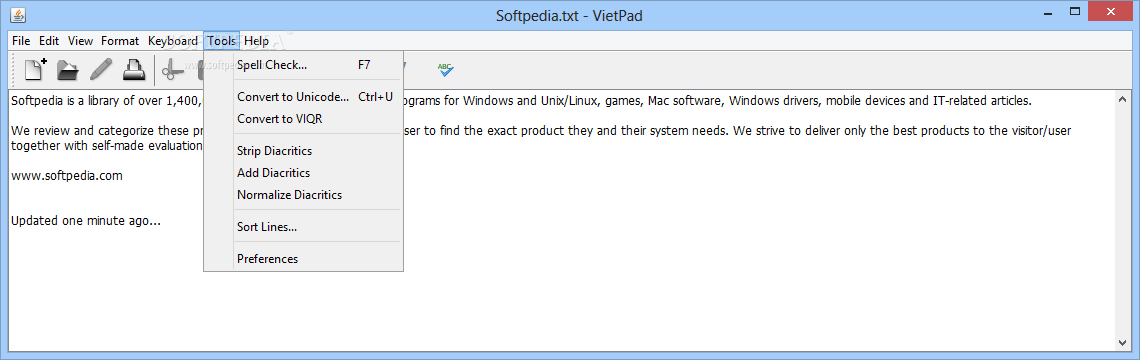
Task: Open the Help menu
Action: pyautogui.click(x=256, y=41)
